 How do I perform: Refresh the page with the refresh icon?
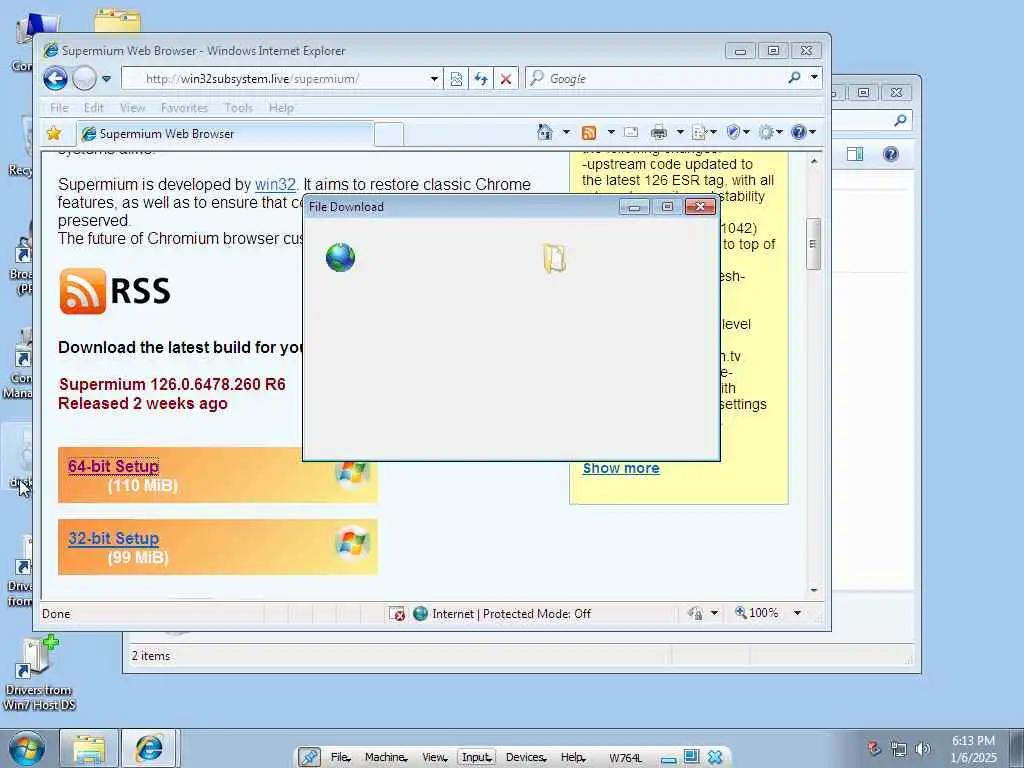pyautogui.click(x=481, y=79)
